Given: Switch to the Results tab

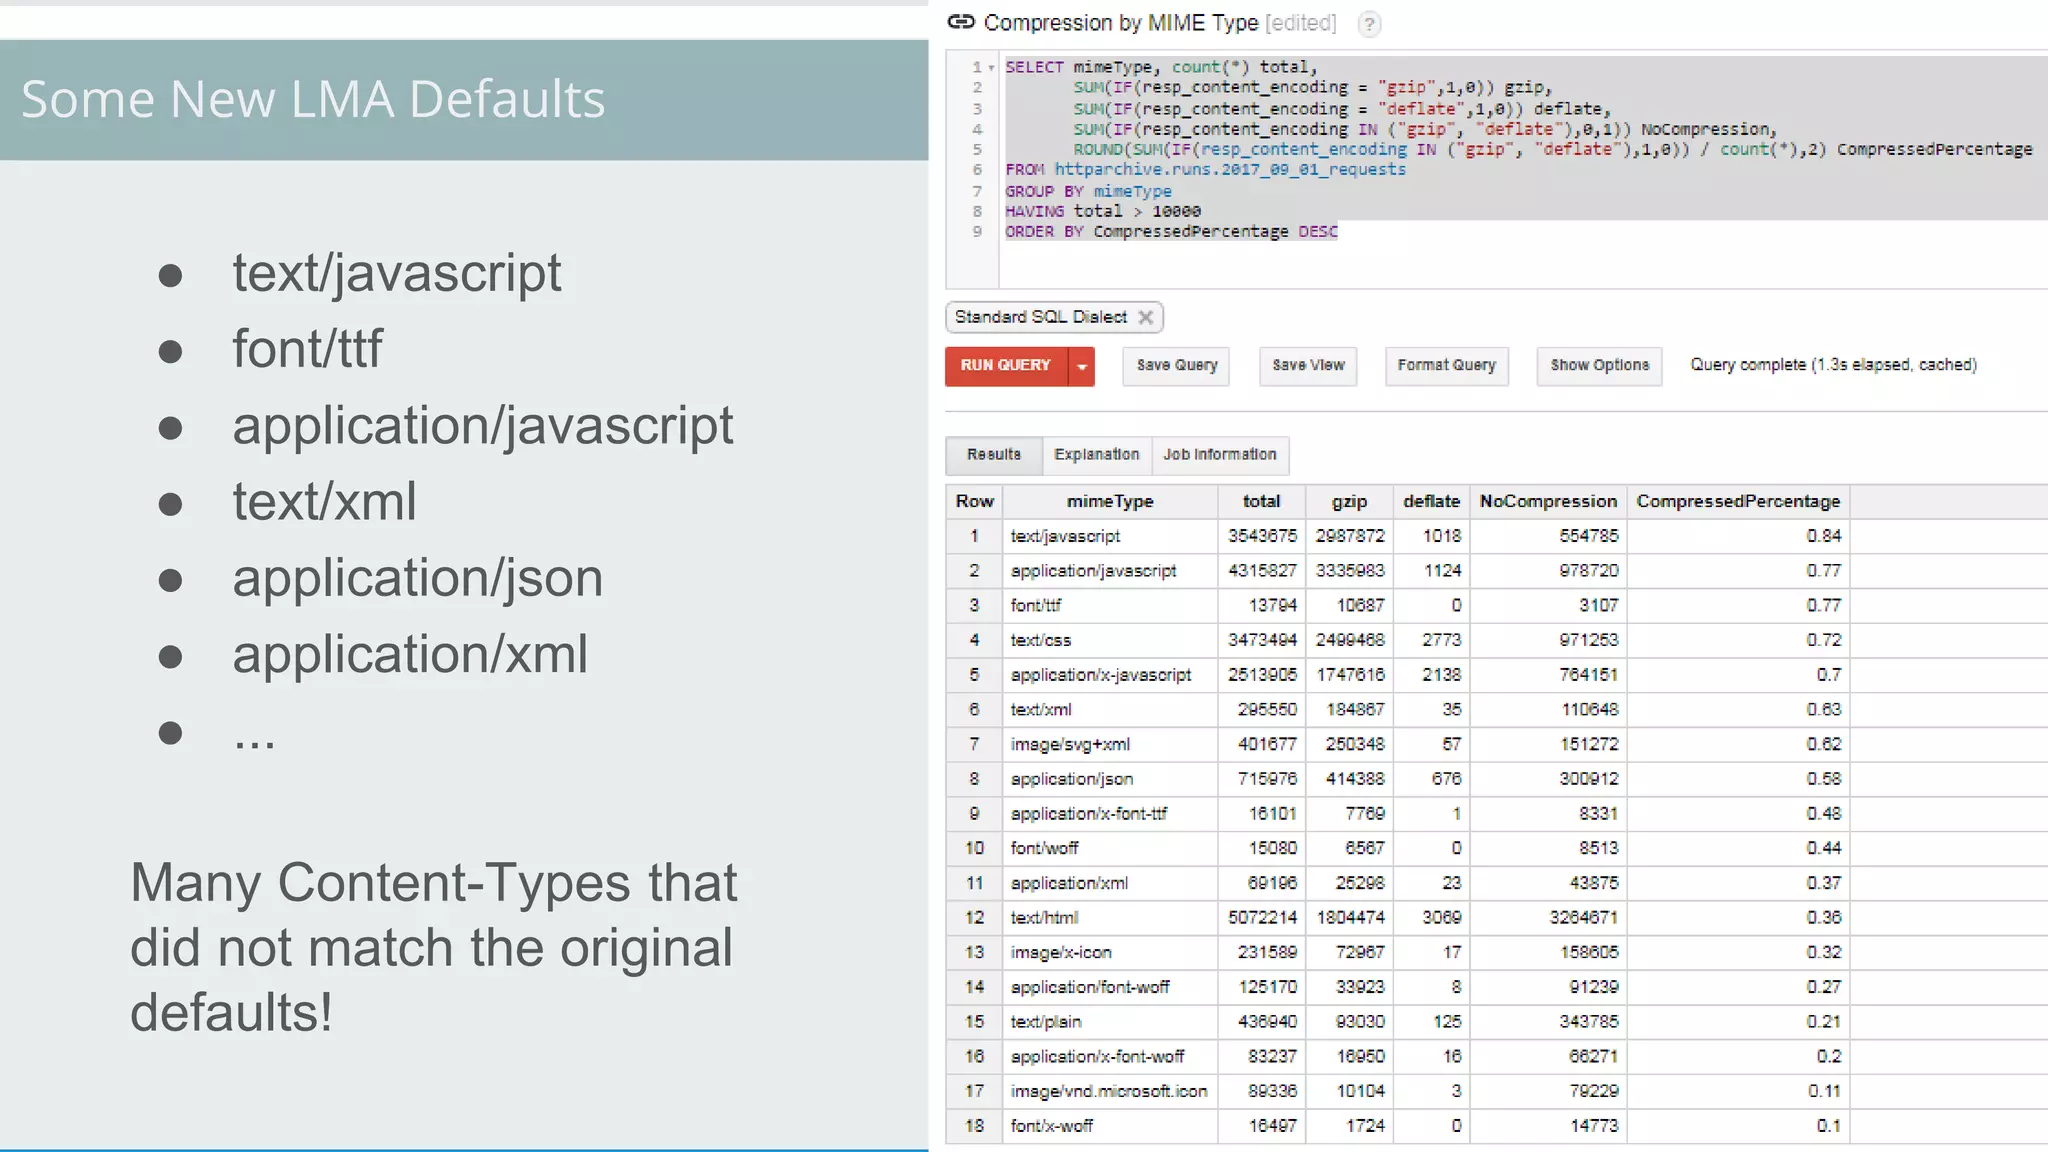Looking at the screenshot, I should click(x=994, y=455).
